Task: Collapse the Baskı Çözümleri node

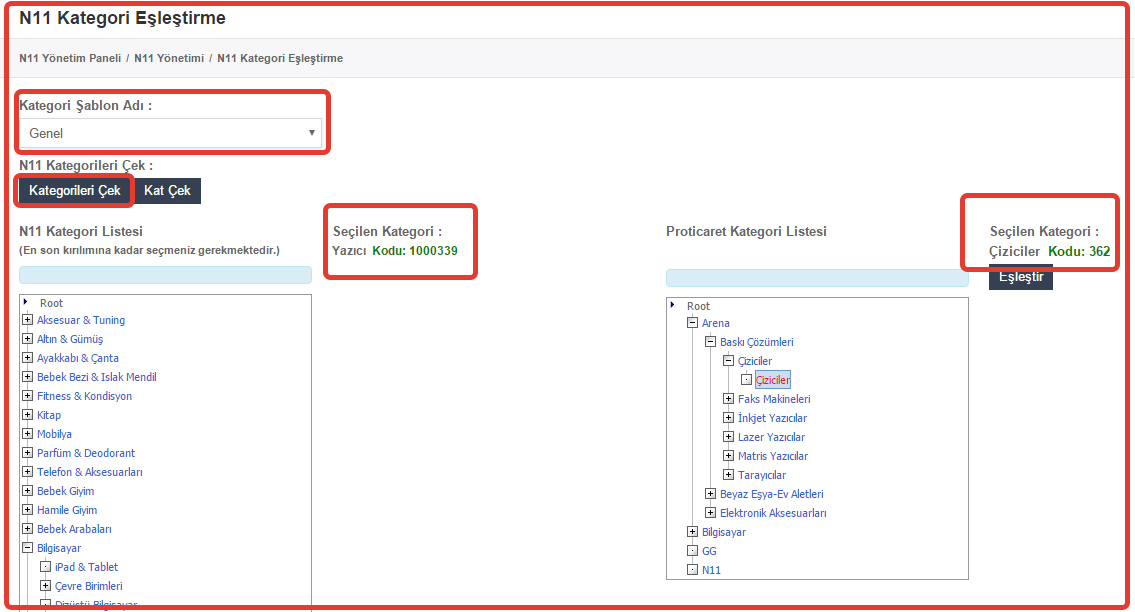Action: point(711,342)
